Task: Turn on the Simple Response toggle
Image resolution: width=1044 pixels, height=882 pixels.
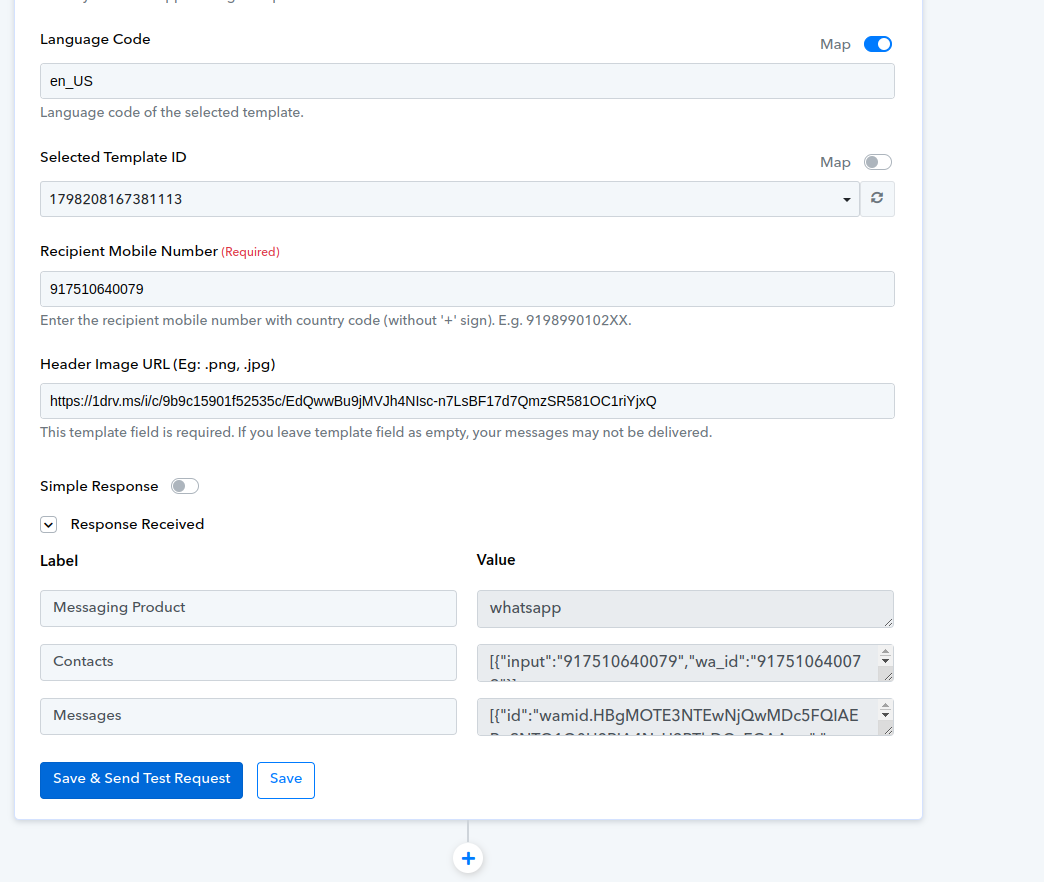Action: click(184, 486)
